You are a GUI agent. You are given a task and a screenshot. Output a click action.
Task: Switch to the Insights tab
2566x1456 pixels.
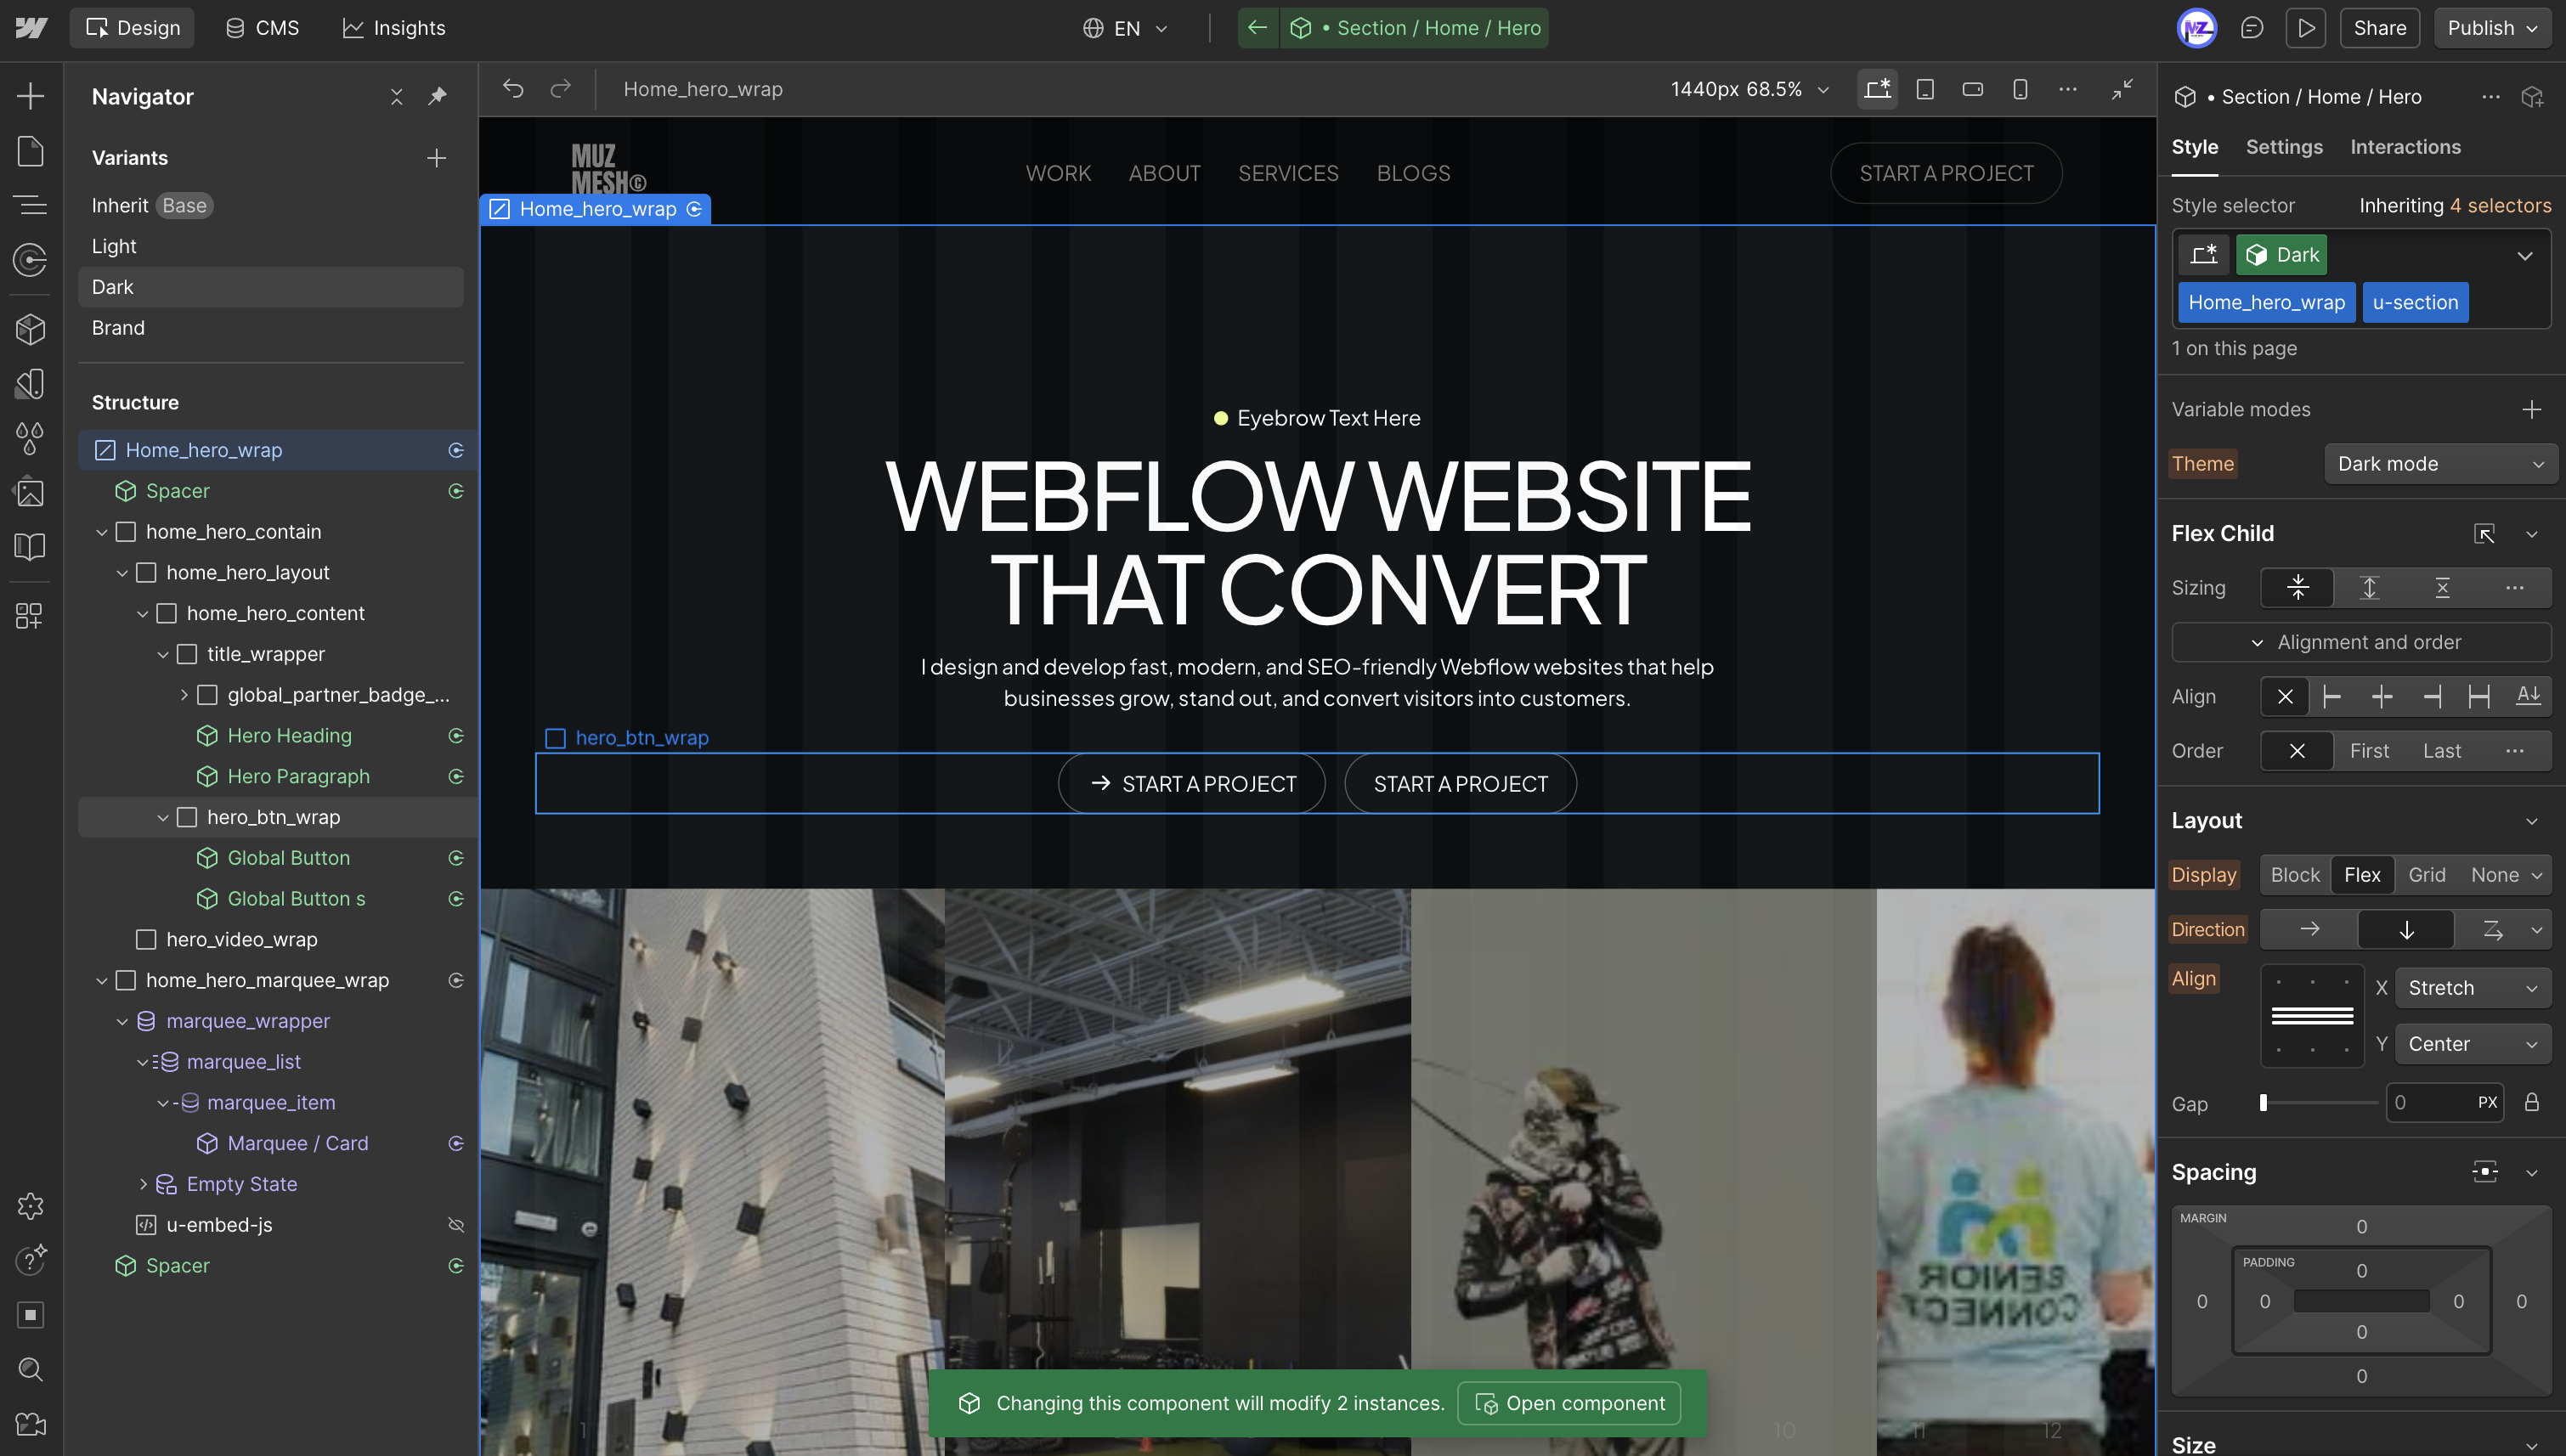pyautogui.click(x=393, y=28)
